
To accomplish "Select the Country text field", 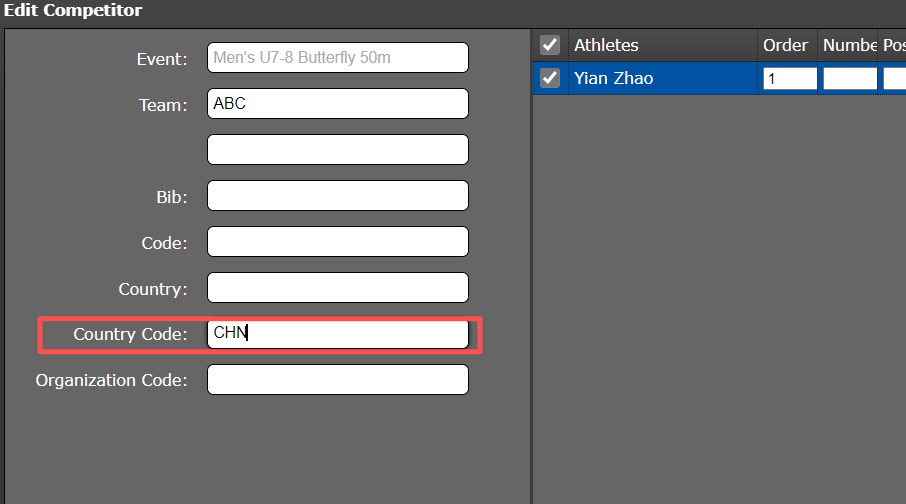I will click(x=337, y=288).
